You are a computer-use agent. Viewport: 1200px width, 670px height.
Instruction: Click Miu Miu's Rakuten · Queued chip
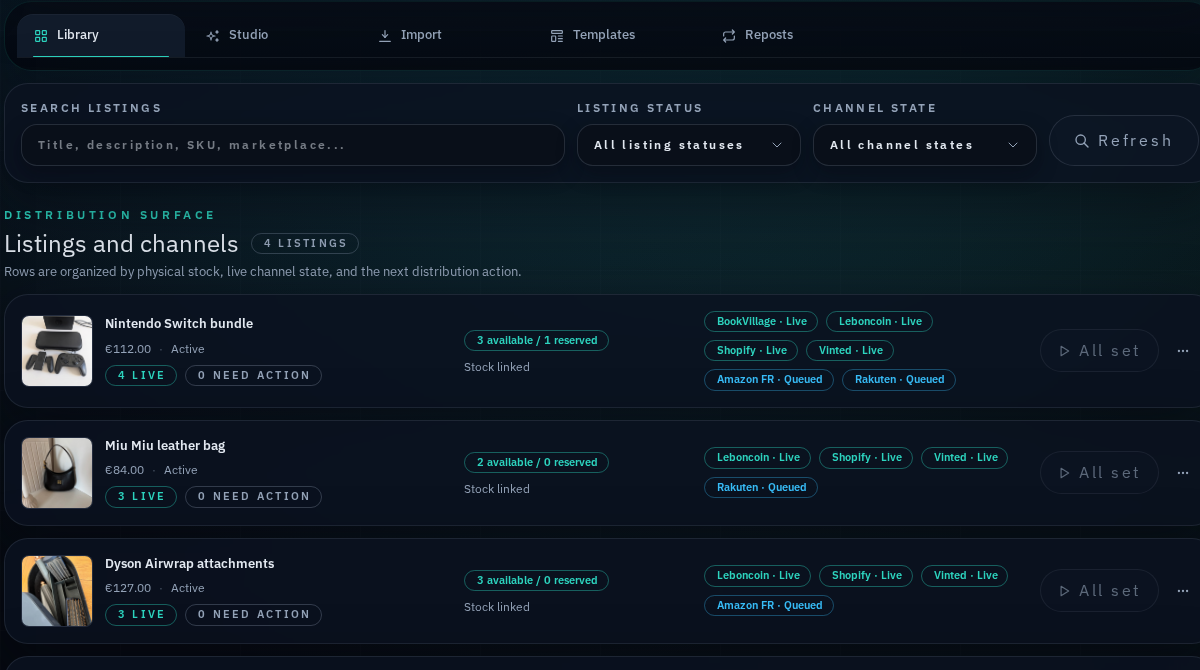point(761,488)
